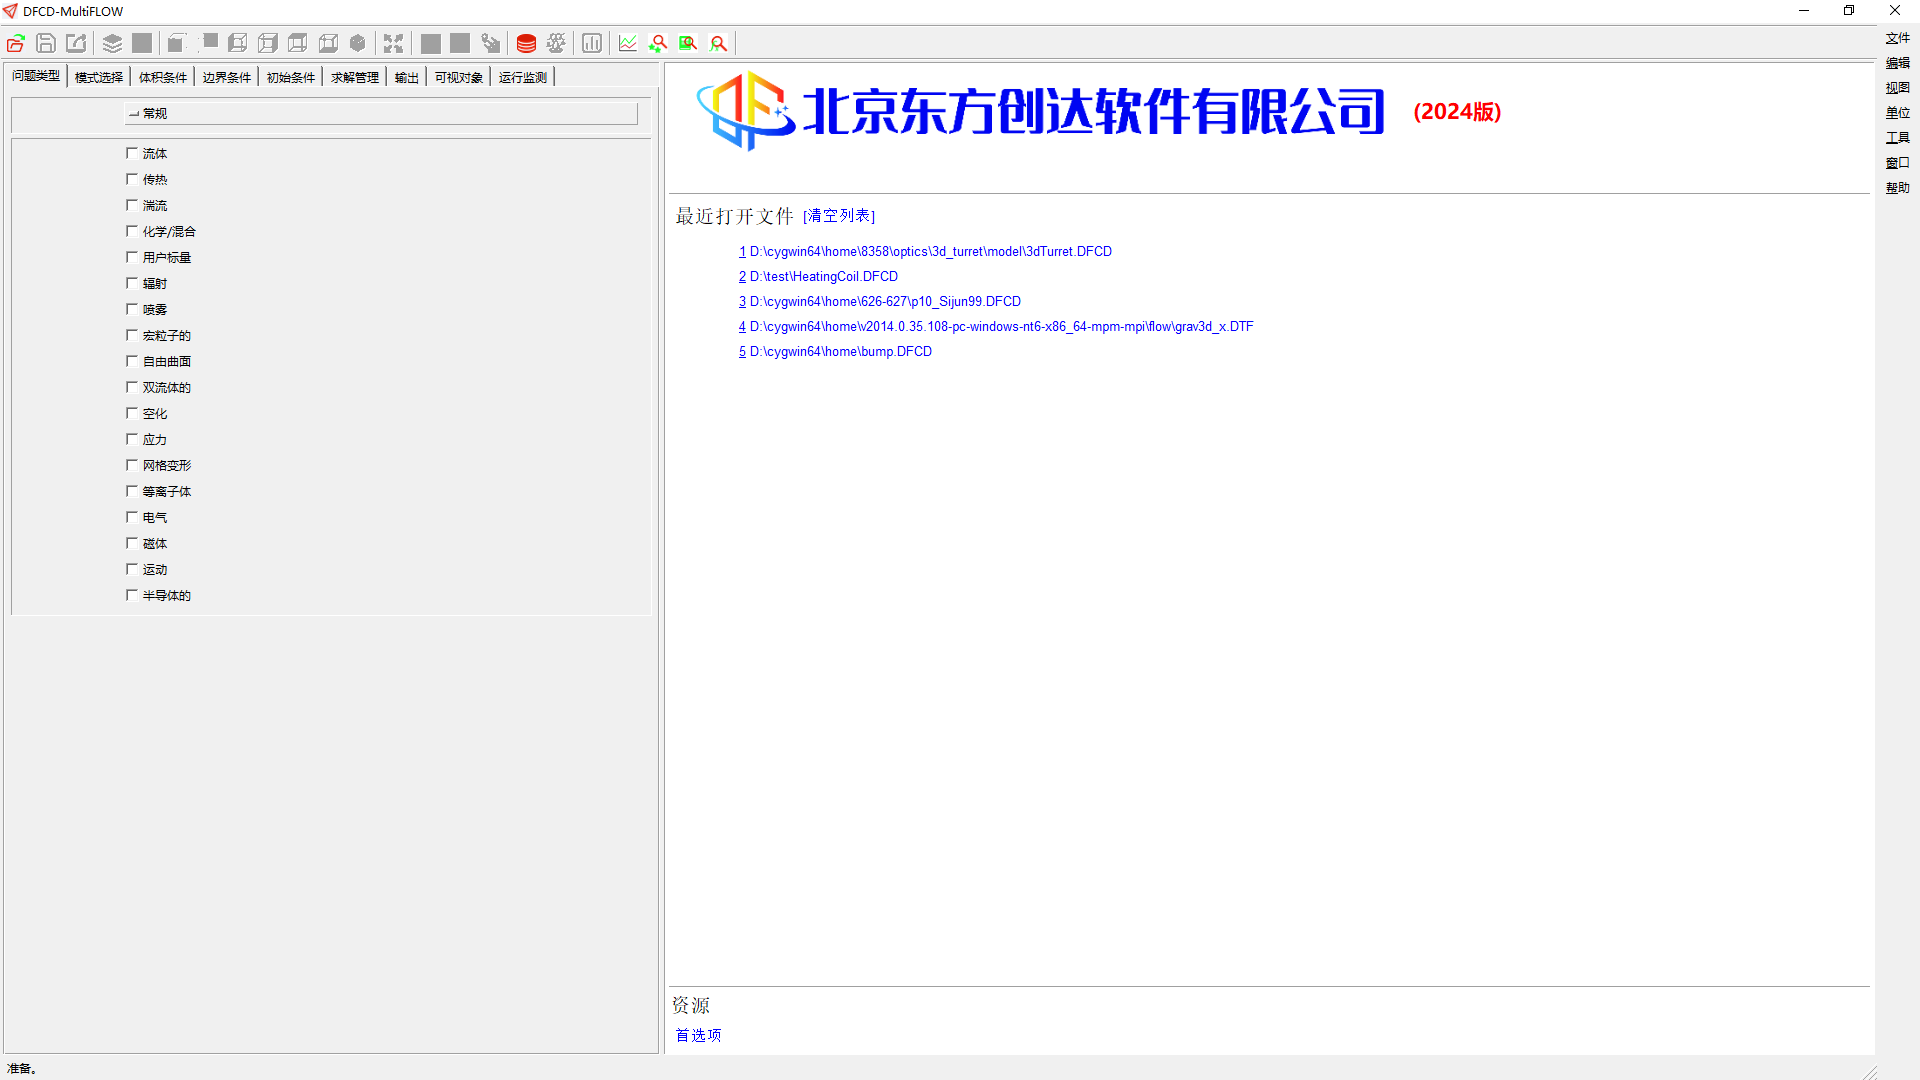Open a file using the folder icon
This screenshot has height=1080, width=1920.
16,43
